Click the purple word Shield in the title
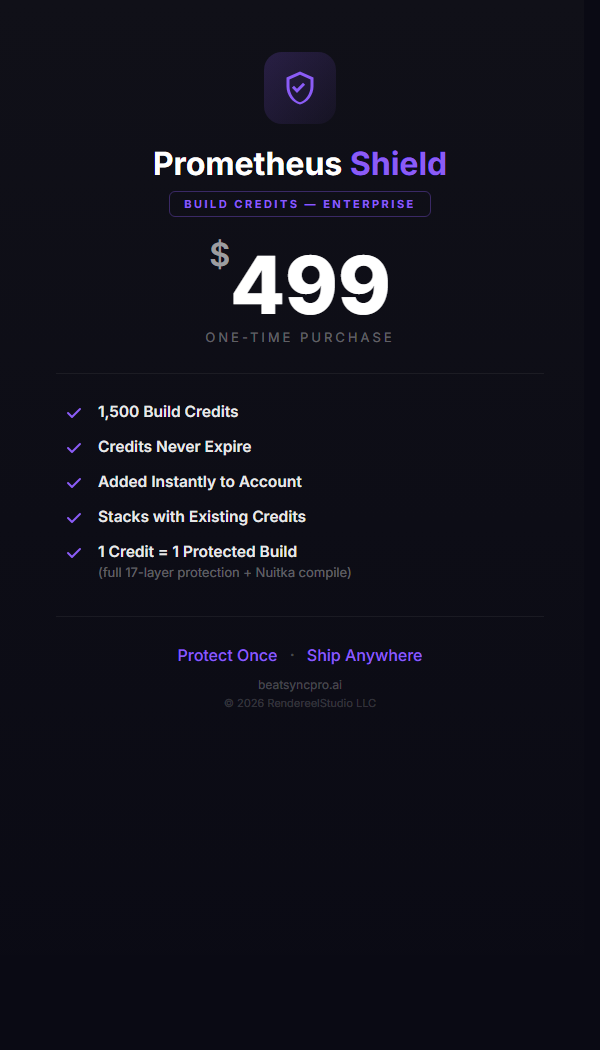600x1050 pixels. pos(398,164)
